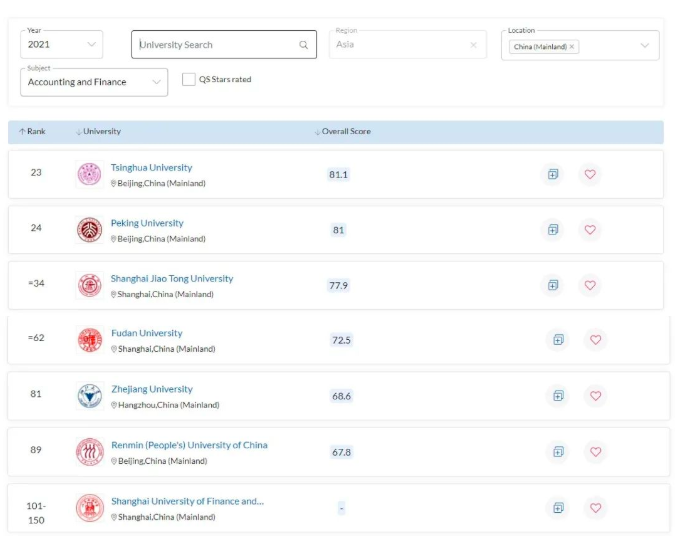Remove the China (Mainland) location tag

point(572,47)
